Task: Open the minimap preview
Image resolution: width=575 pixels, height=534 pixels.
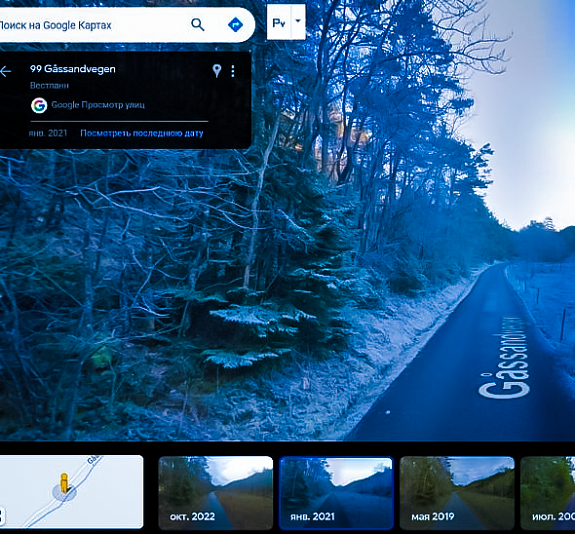Action: point(71,491)
